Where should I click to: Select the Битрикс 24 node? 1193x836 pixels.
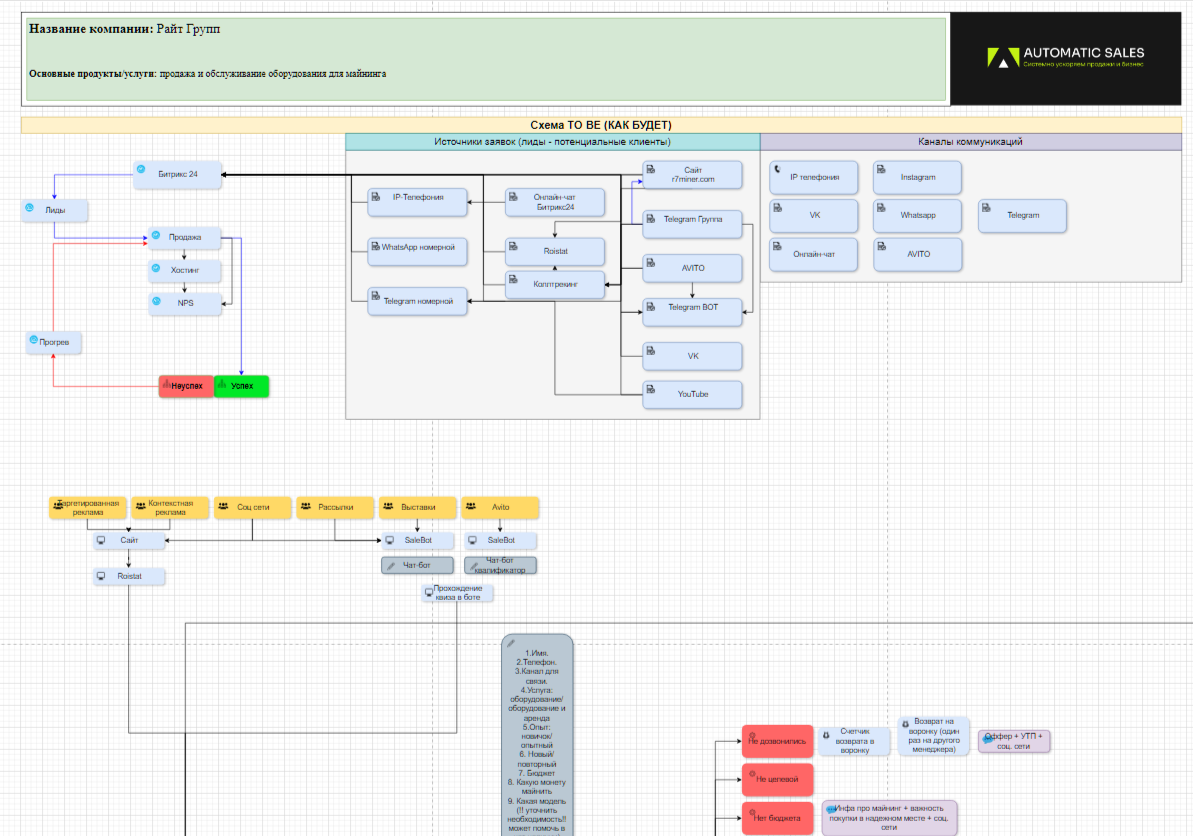tap(177, 174)
